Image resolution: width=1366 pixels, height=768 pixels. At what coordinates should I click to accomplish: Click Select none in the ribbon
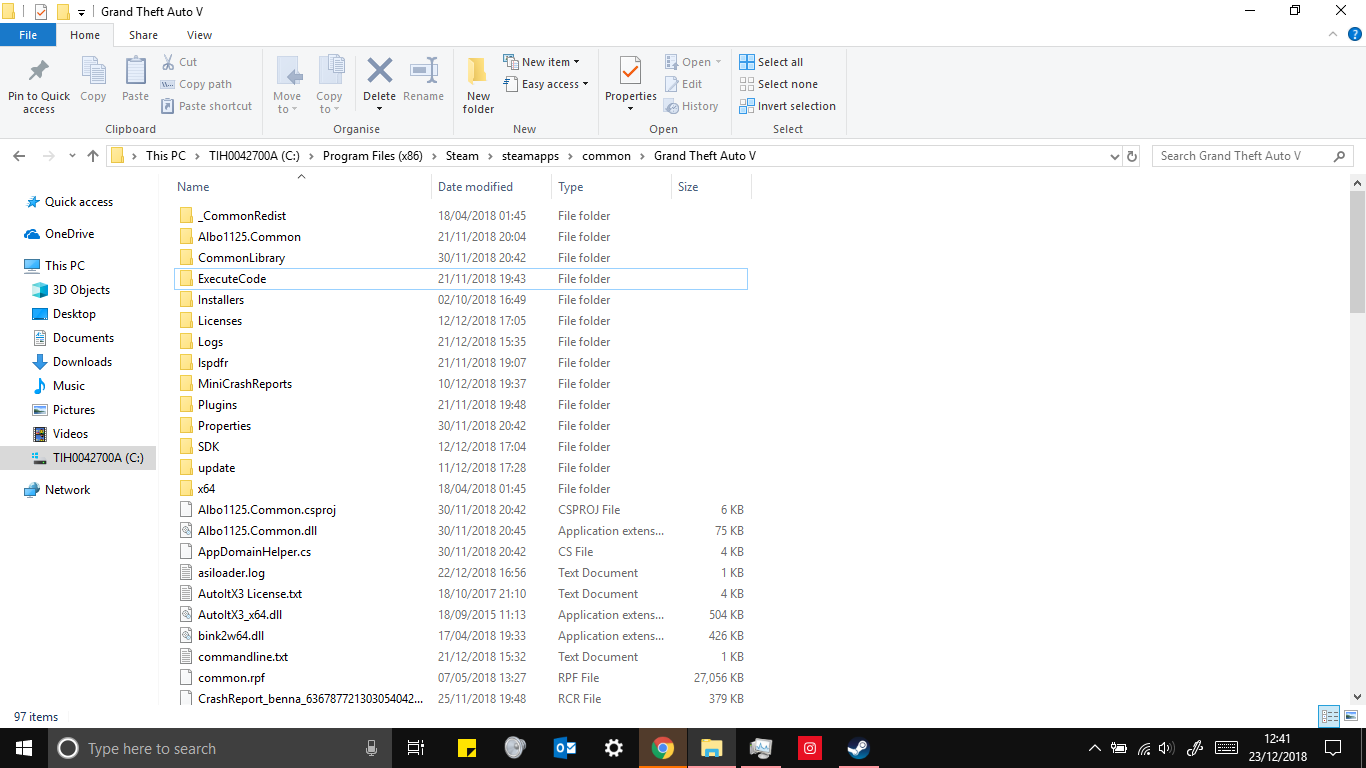[x=778, y=84]
